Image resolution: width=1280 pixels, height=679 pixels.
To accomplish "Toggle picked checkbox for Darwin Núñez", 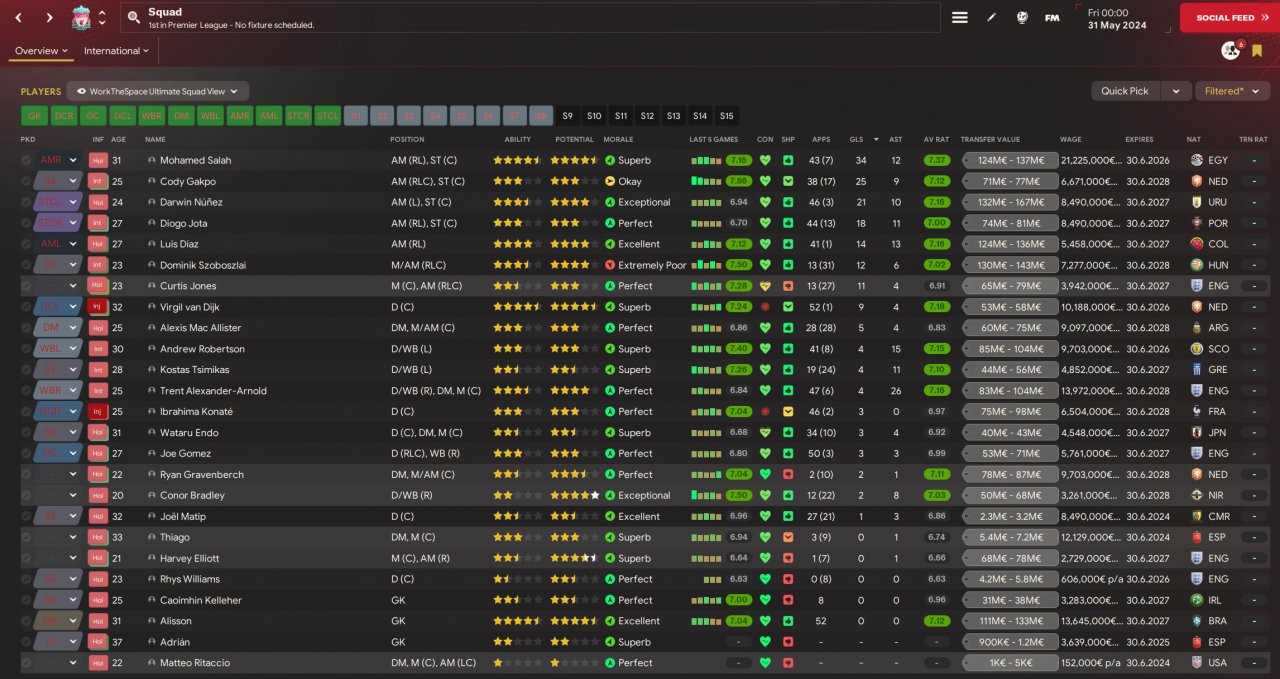I will [x=26, y=202].
